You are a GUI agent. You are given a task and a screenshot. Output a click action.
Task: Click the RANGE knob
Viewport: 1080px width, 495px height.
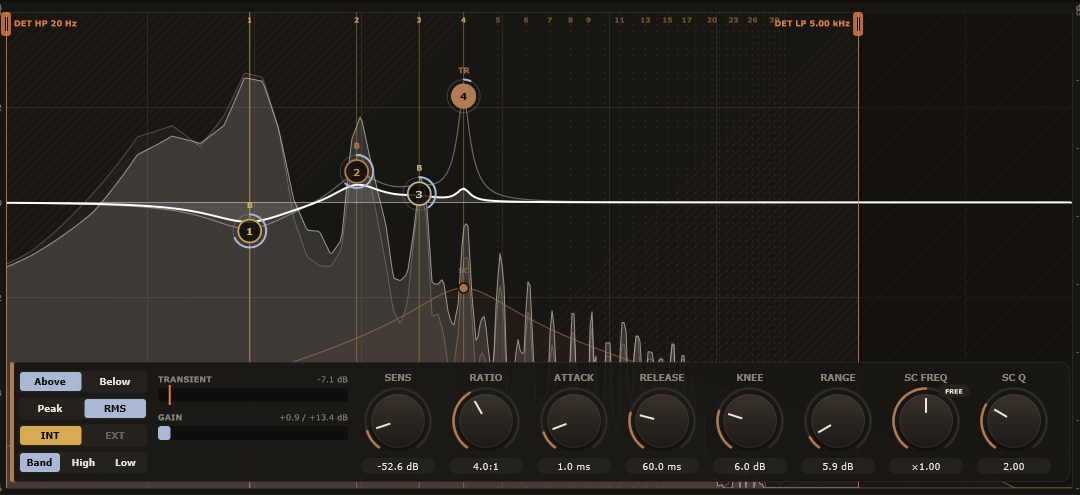838,421
